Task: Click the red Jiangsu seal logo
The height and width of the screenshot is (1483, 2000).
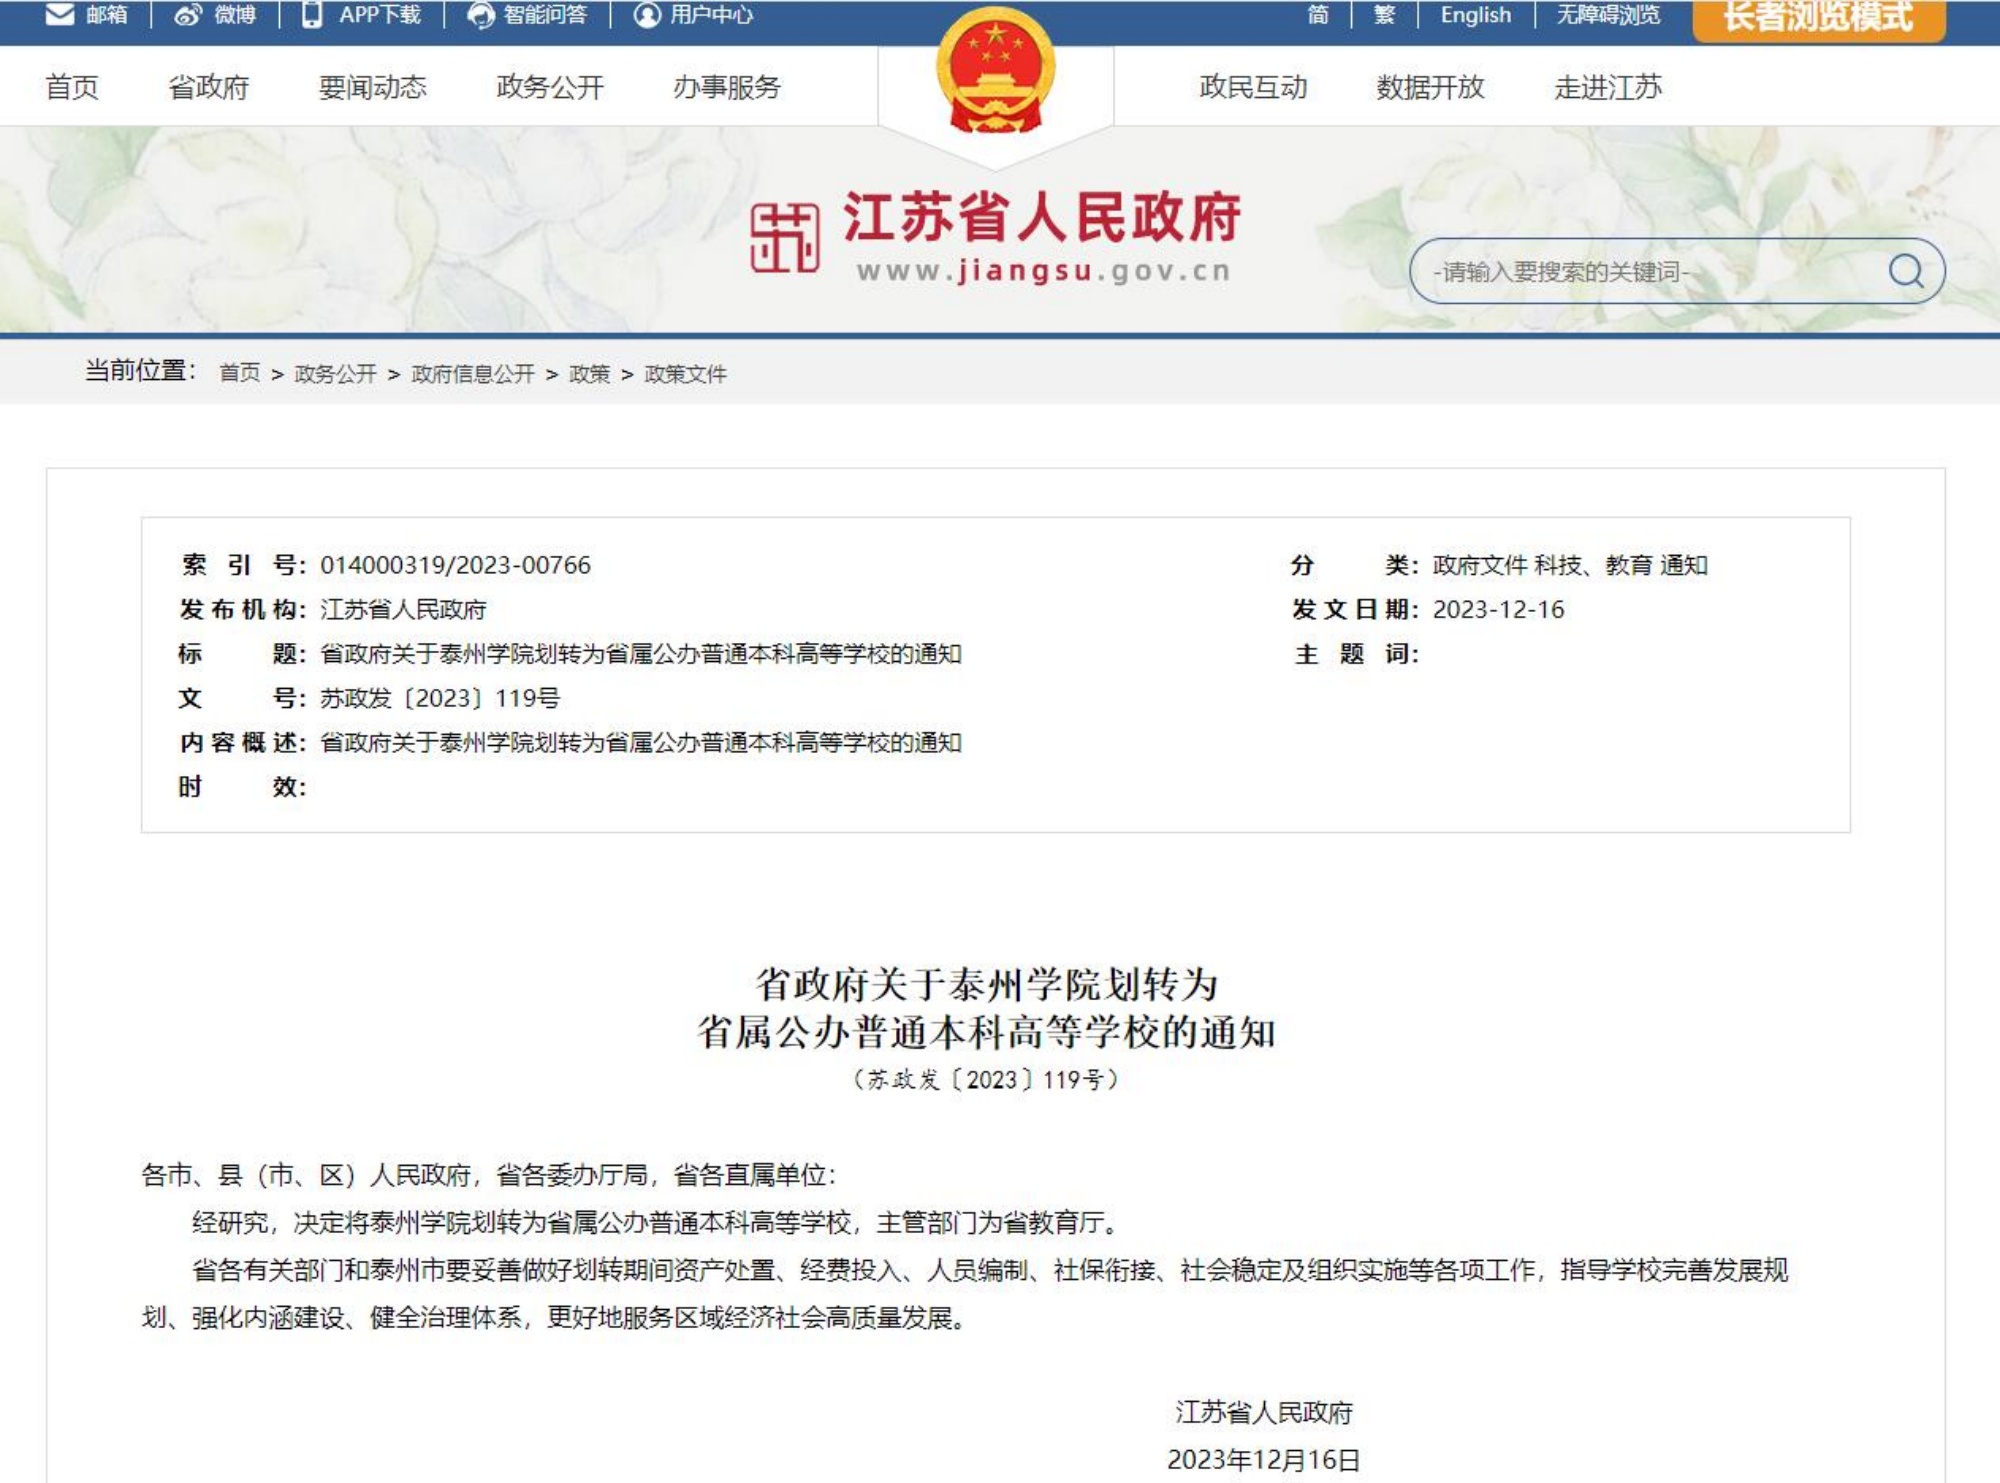Action: (x=785, y=238)
